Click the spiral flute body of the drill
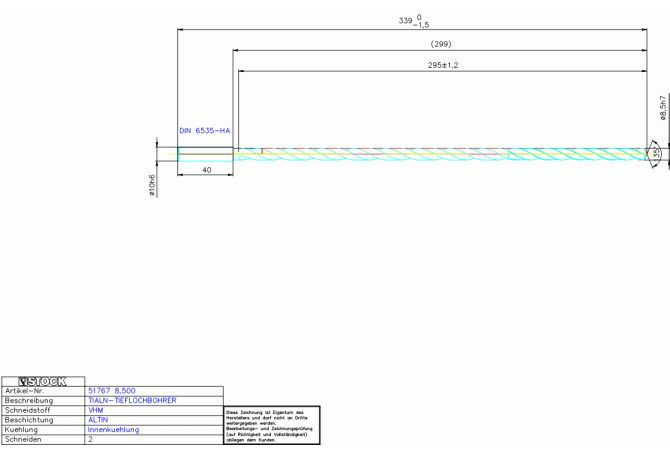 (440, 154)
